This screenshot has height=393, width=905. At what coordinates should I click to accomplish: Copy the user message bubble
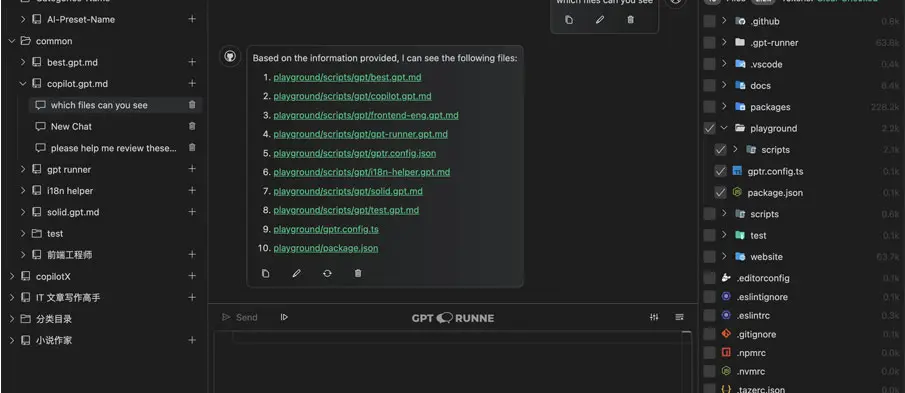point(569,20)
